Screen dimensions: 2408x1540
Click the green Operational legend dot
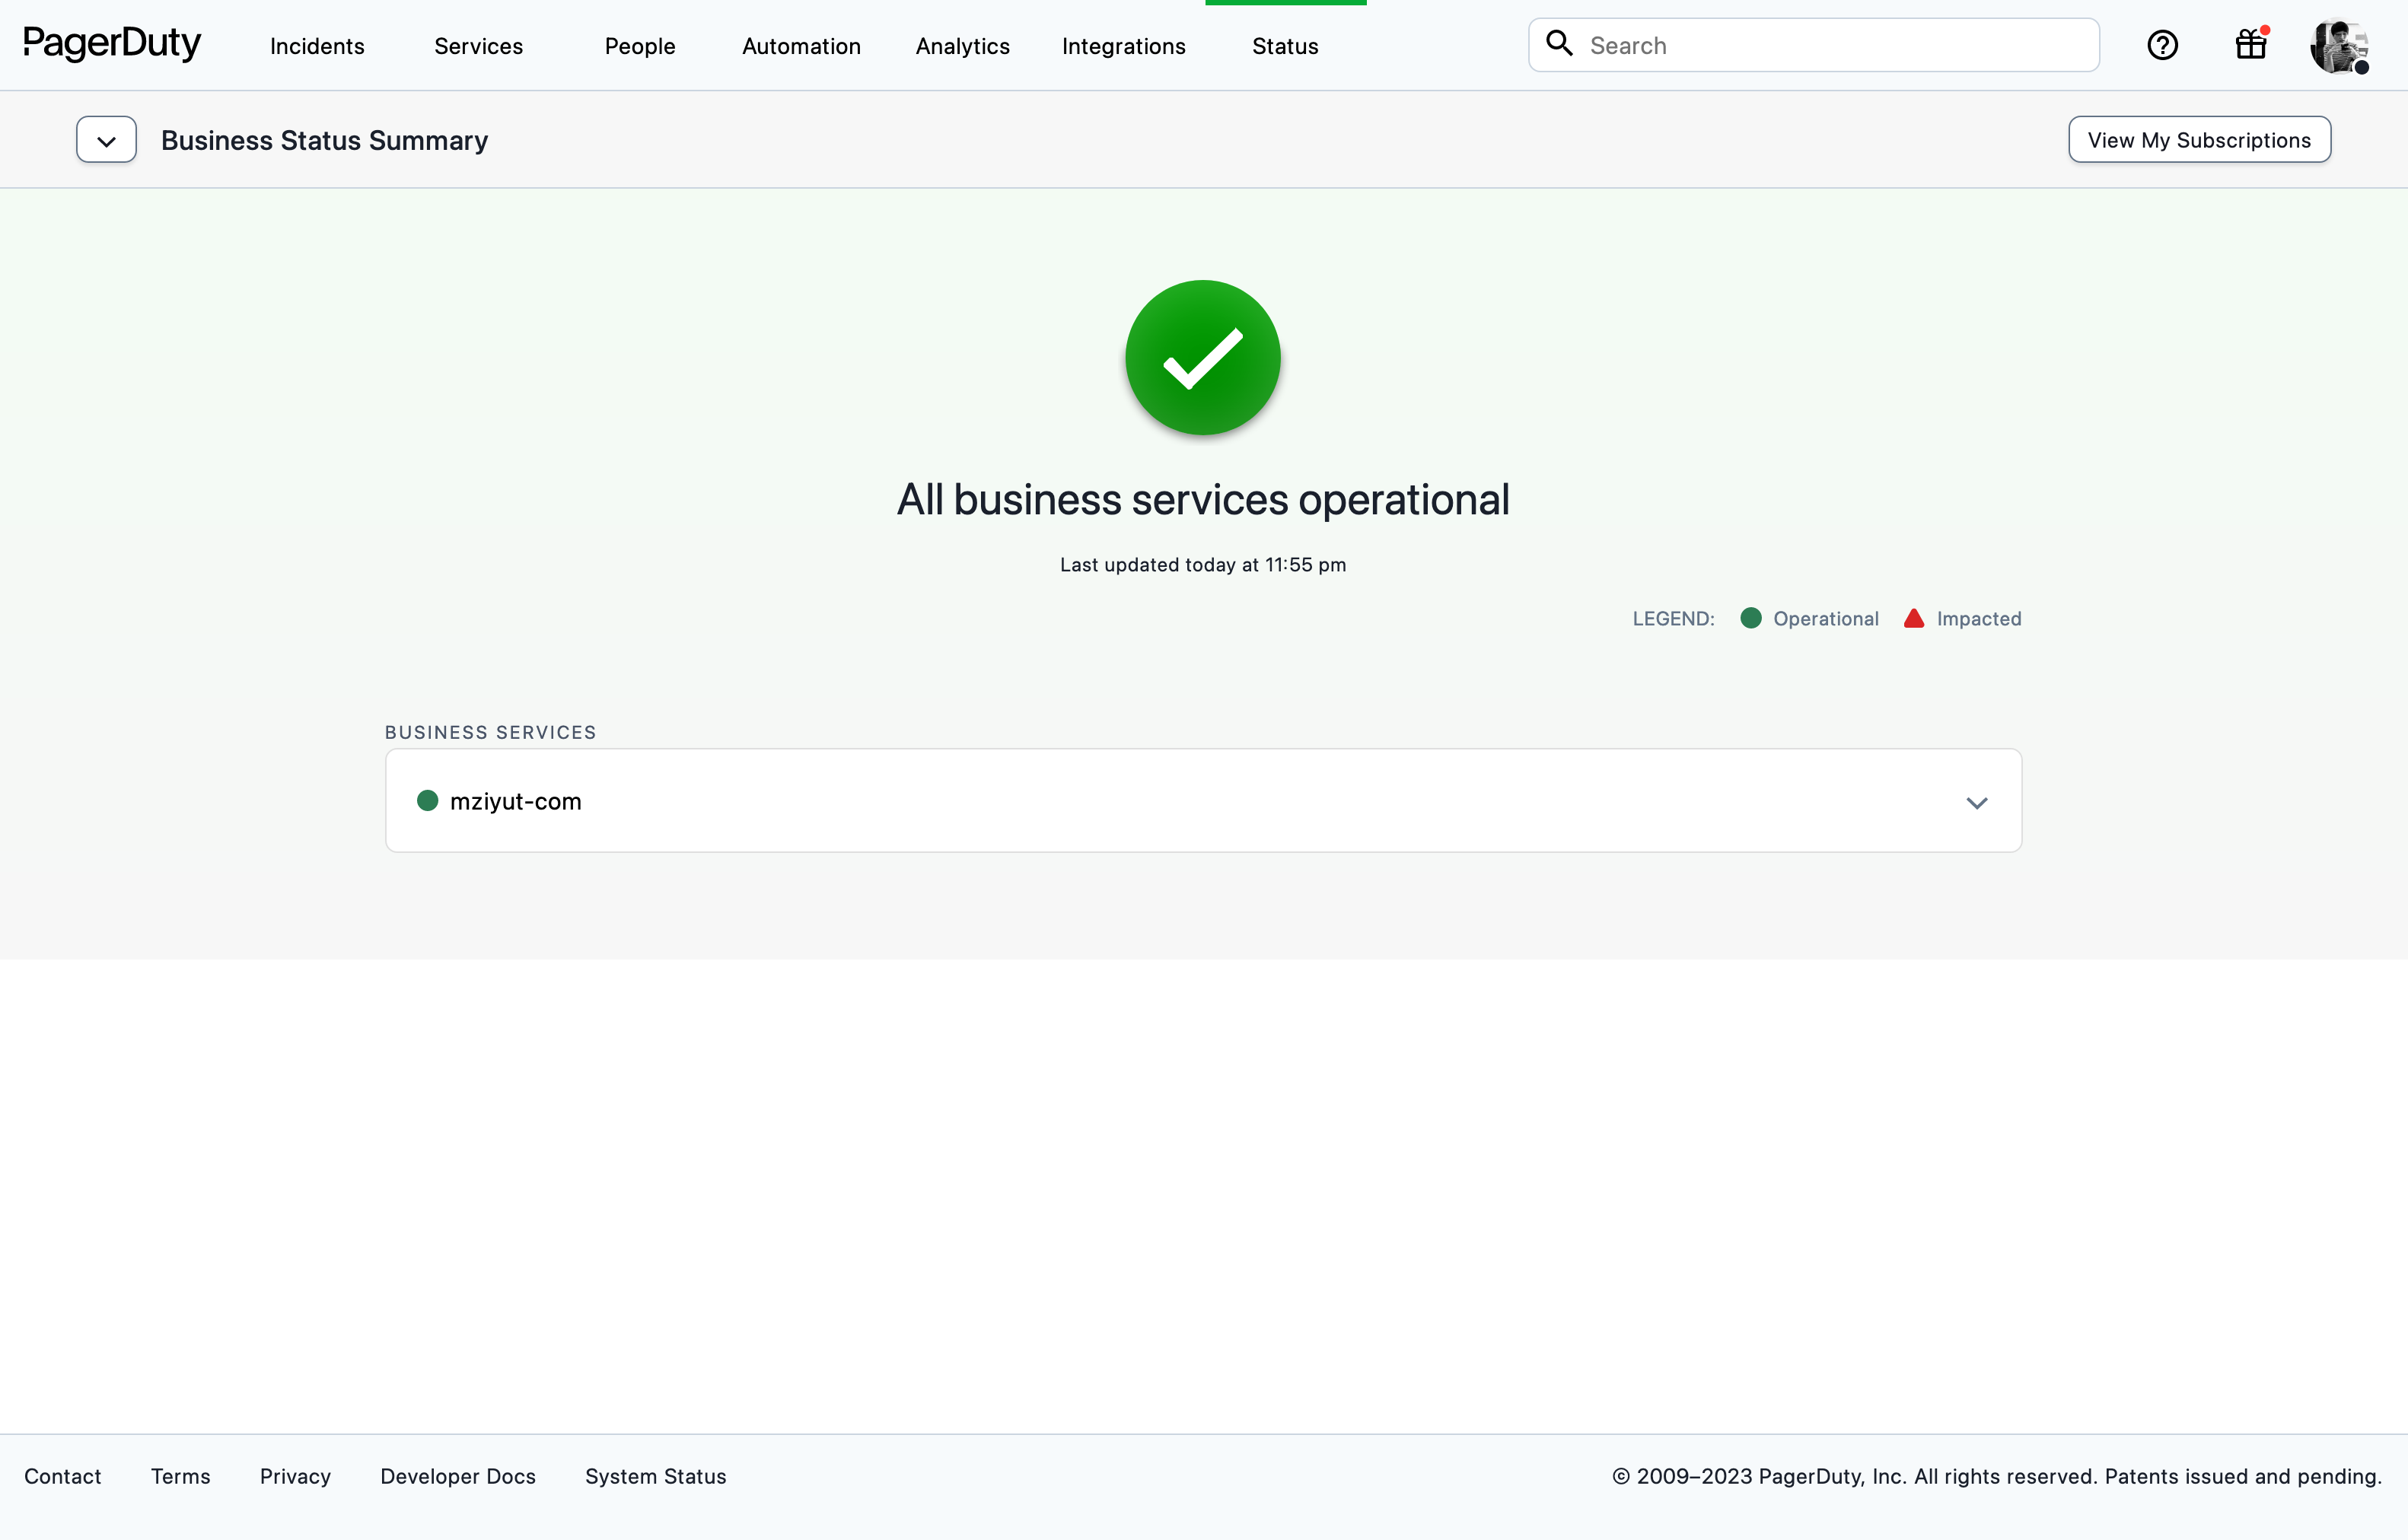click(1750, 618)
